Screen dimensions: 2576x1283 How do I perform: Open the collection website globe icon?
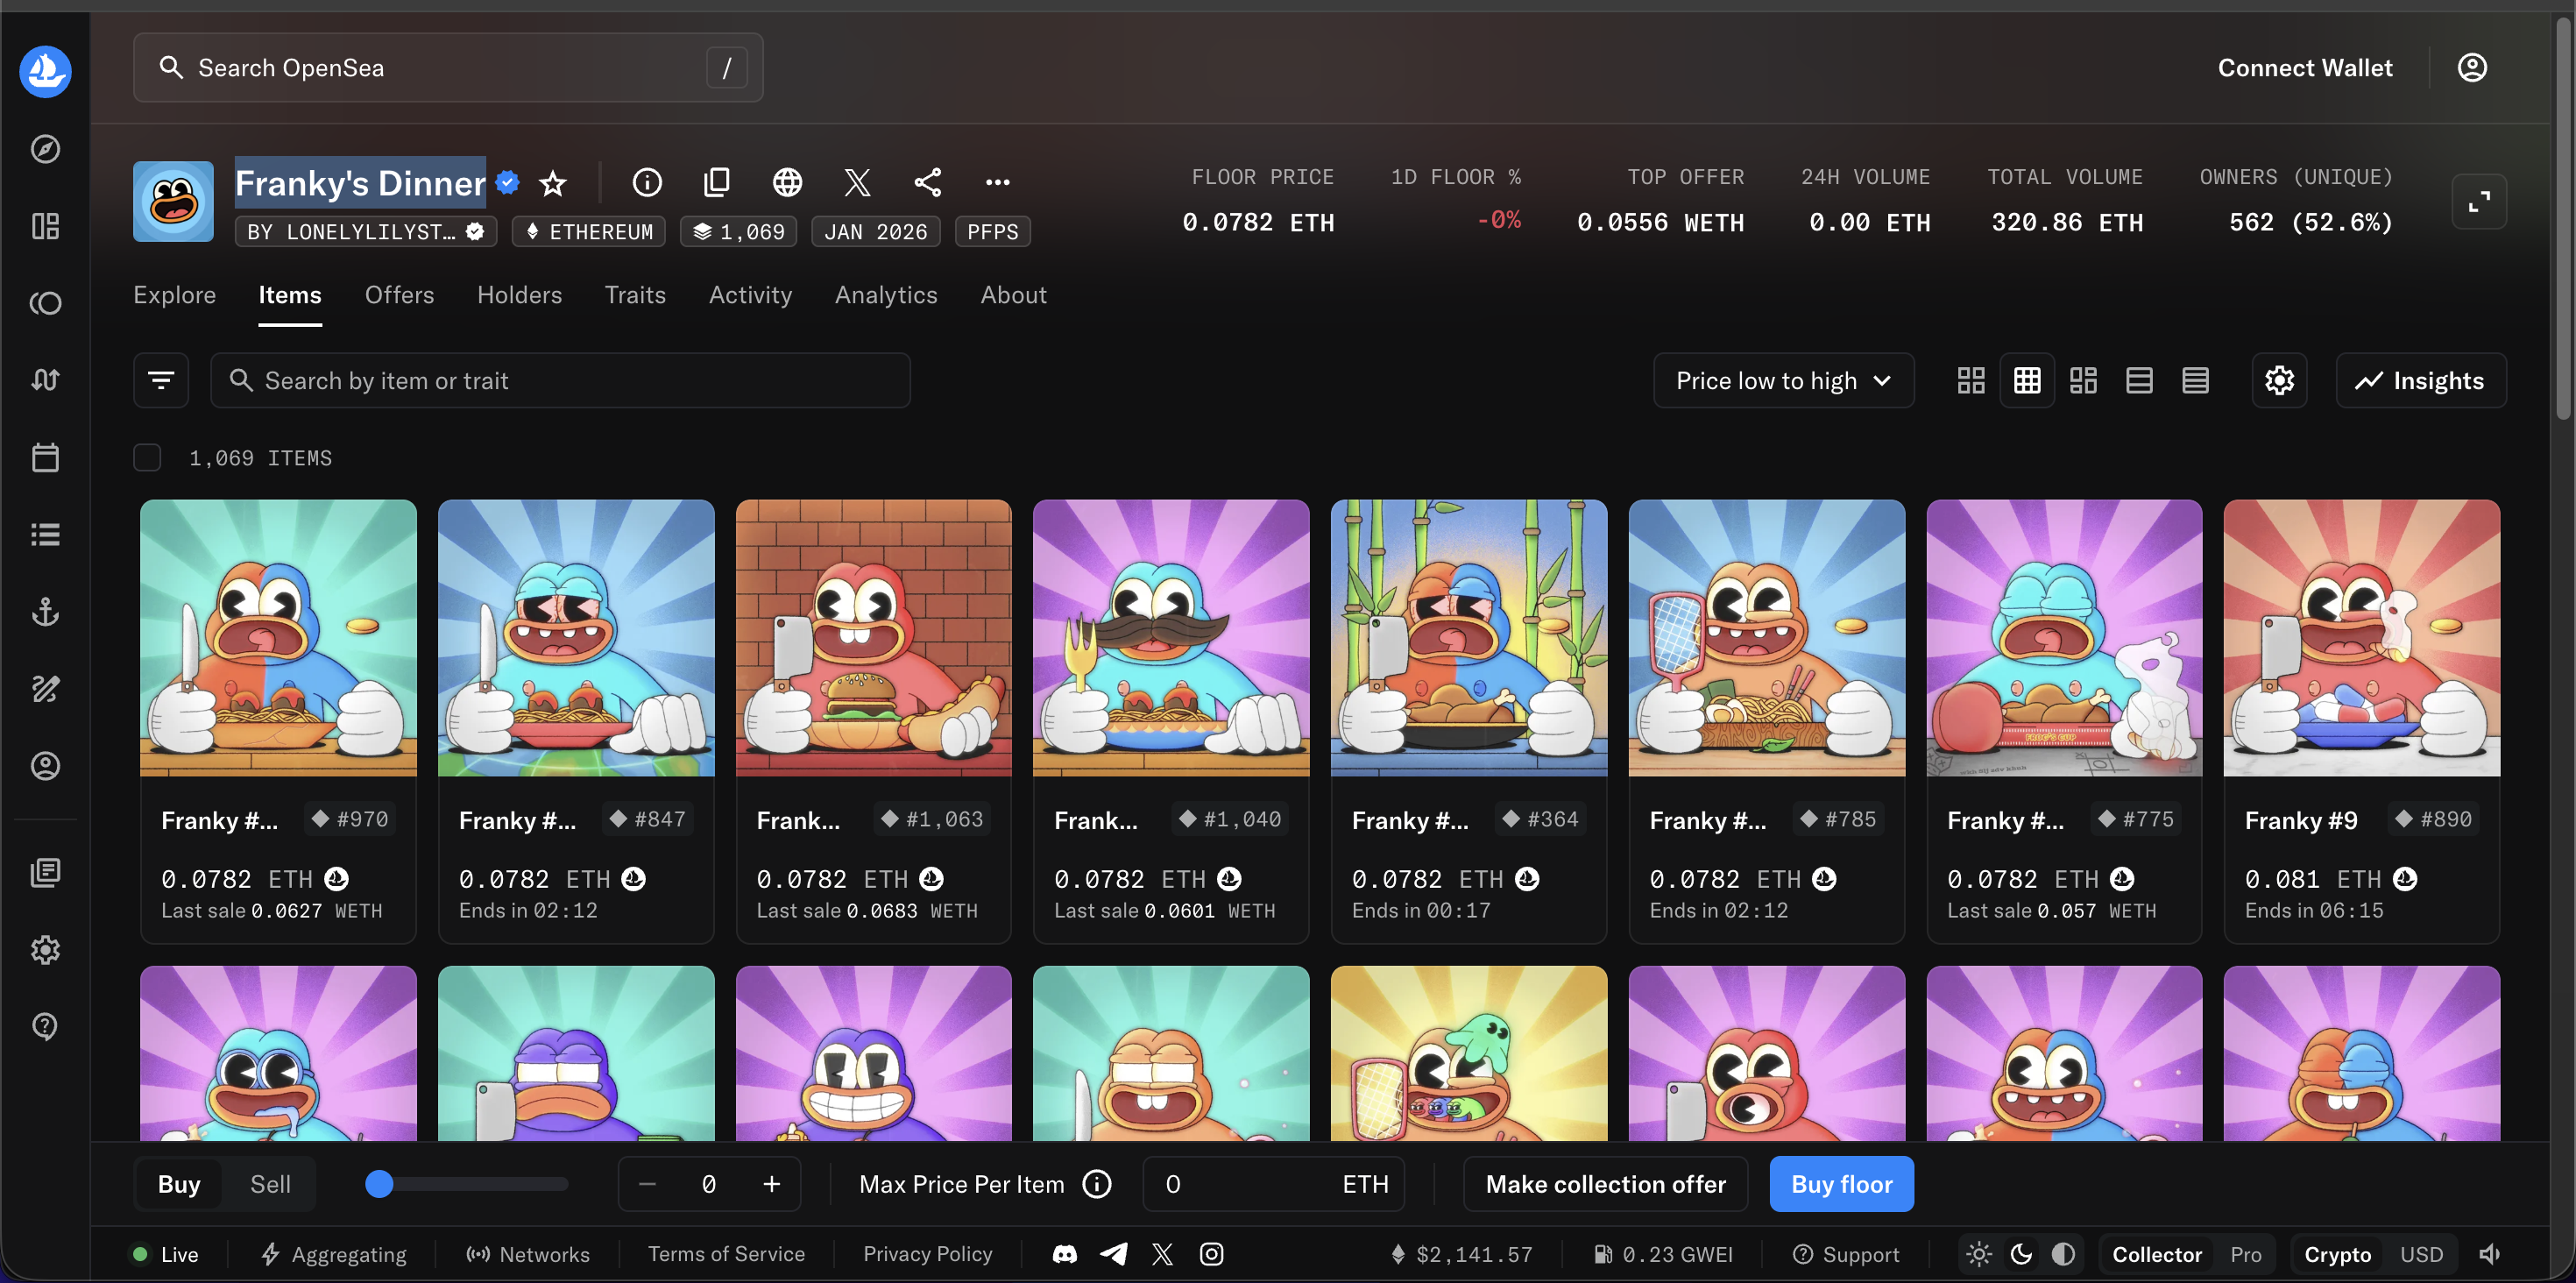[787, 182]
